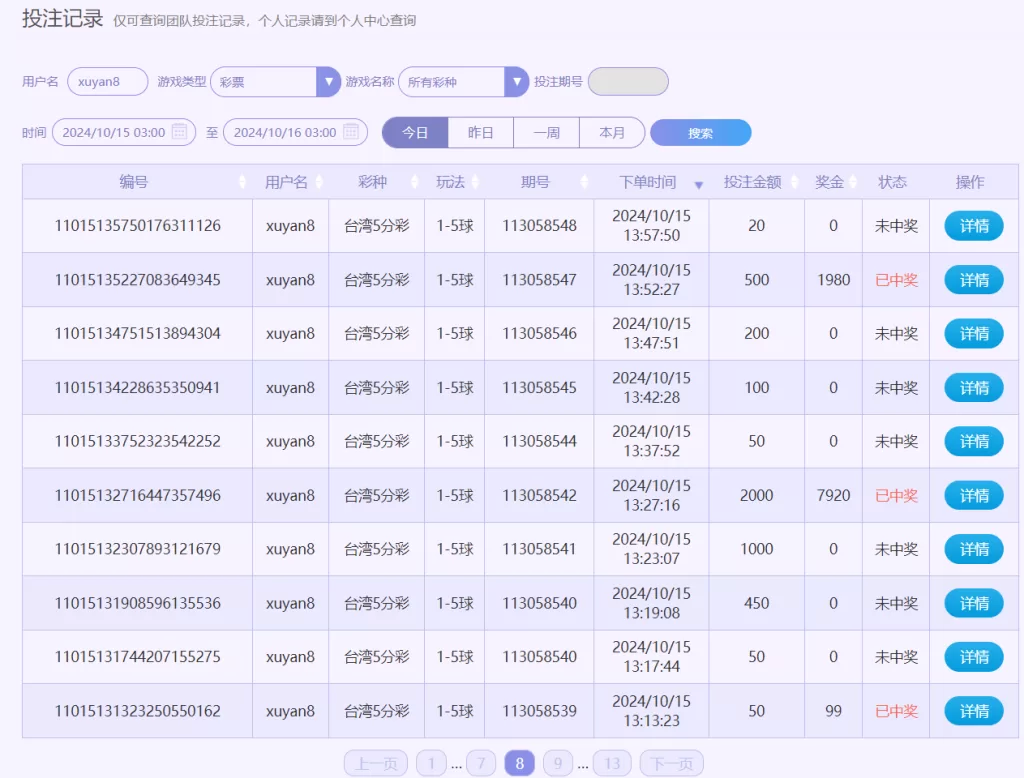Jump to page 9
The image size is (1024, 778).
[558, 763]
